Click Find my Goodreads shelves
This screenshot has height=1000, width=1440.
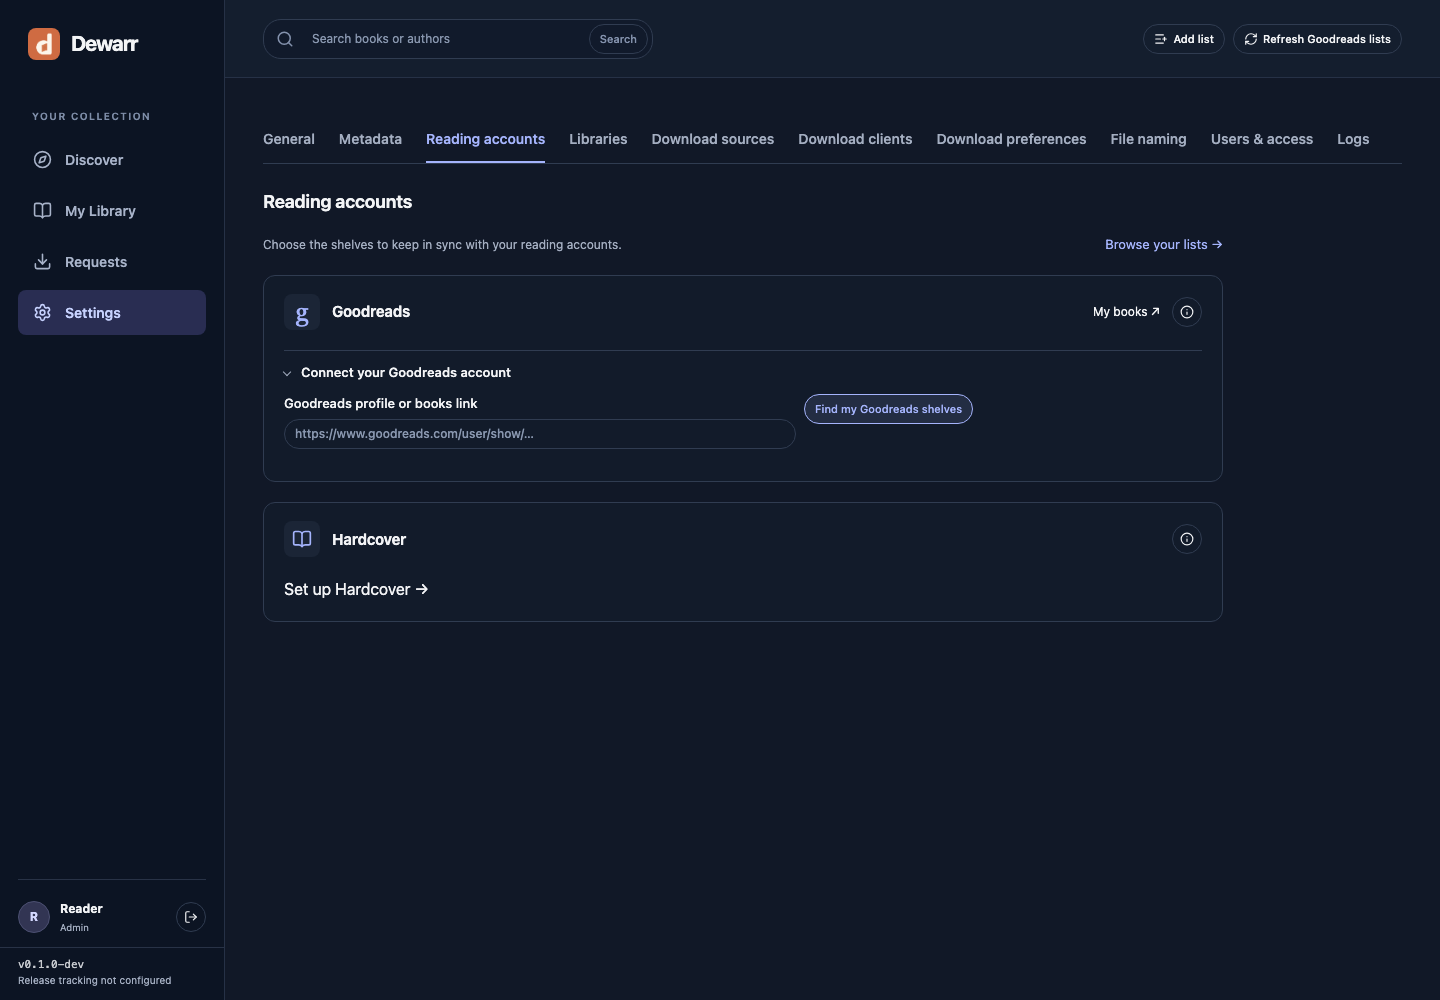888,409
